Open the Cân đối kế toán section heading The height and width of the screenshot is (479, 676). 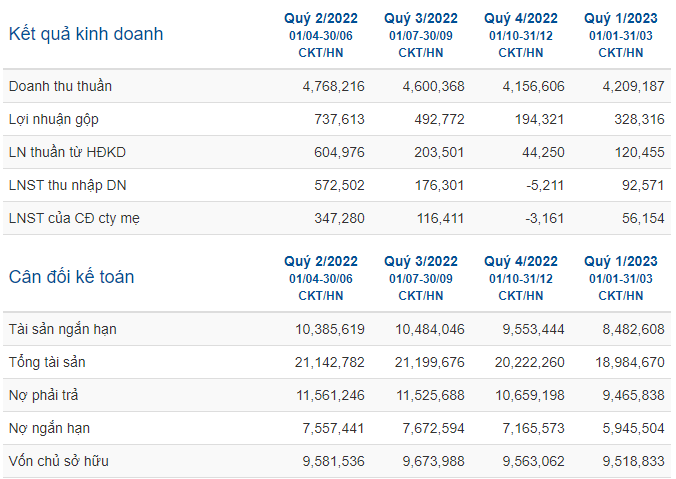point(72,277)
